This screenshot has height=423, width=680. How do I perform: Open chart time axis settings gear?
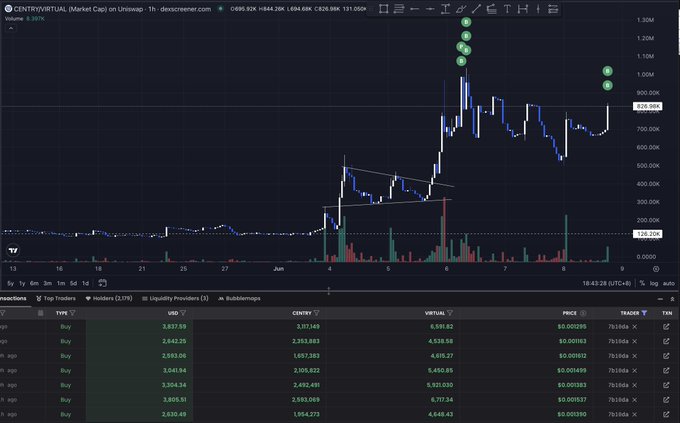pos(656,269)
